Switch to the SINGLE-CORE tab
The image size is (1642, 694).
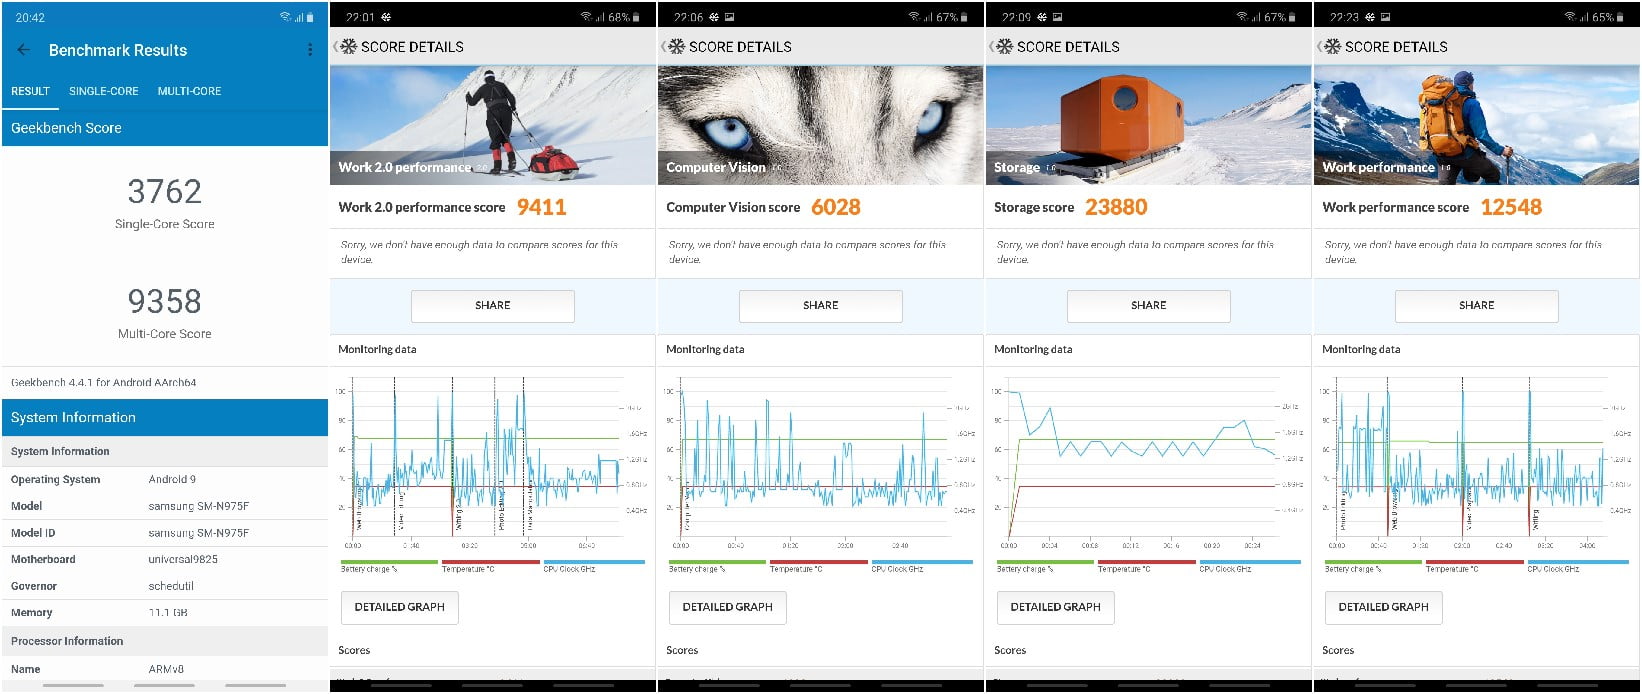(104, 91)
